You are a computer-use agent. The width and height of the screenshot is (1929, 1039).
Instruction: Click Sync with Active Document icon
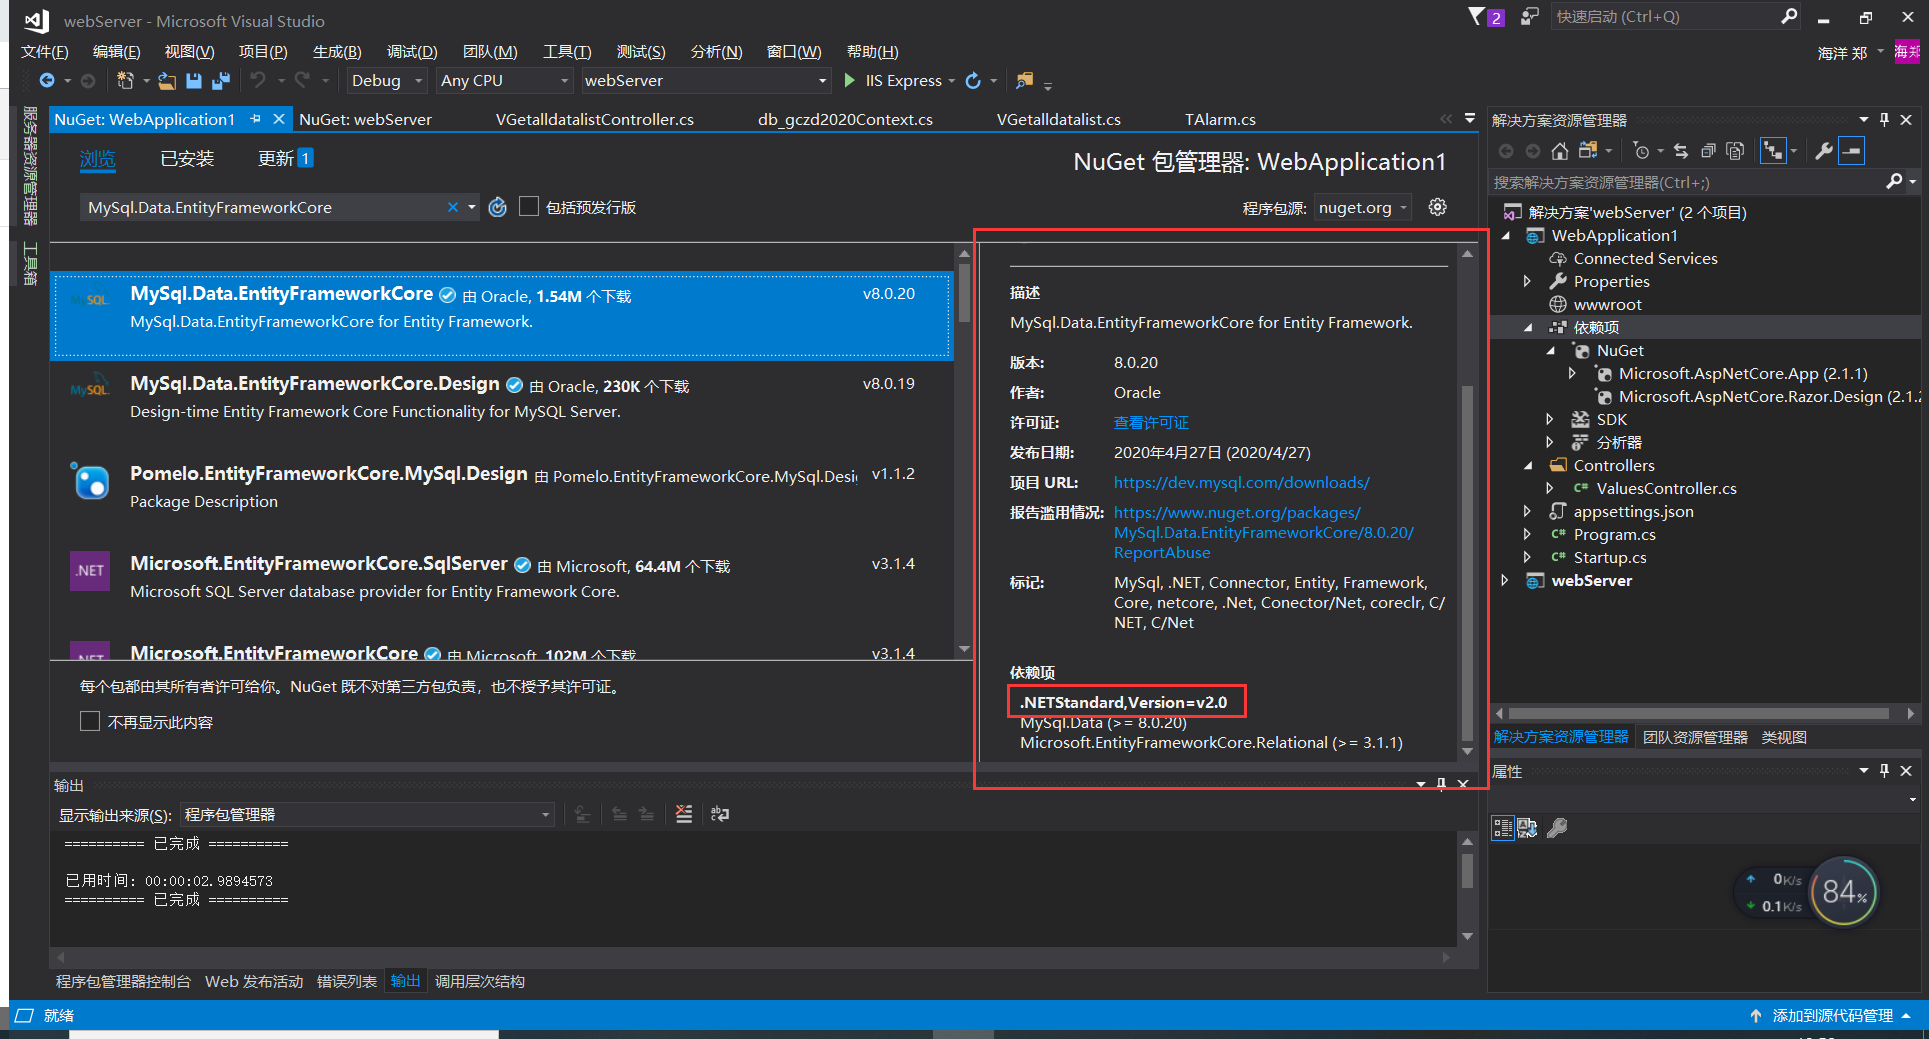pos(1681,151)
